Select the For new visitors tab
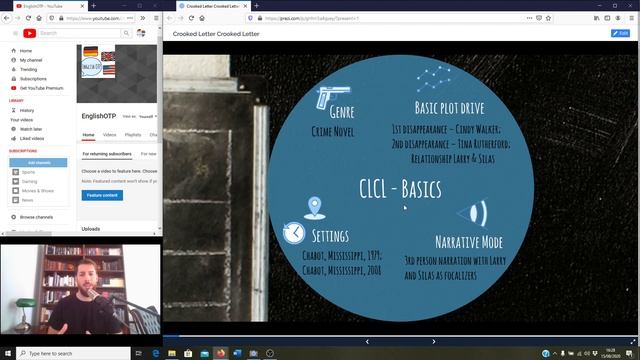The width and height of the screenshot is (640, 360). point(149,154)
